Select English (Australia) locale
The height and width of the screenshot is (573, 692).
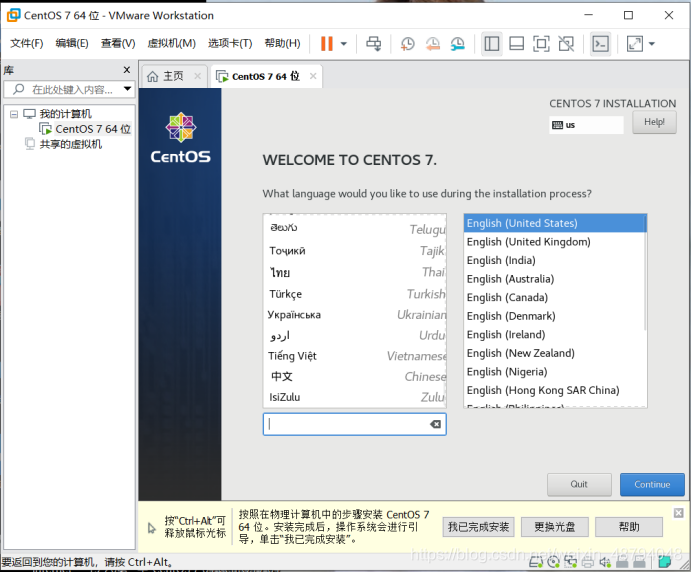pos(554,279)
